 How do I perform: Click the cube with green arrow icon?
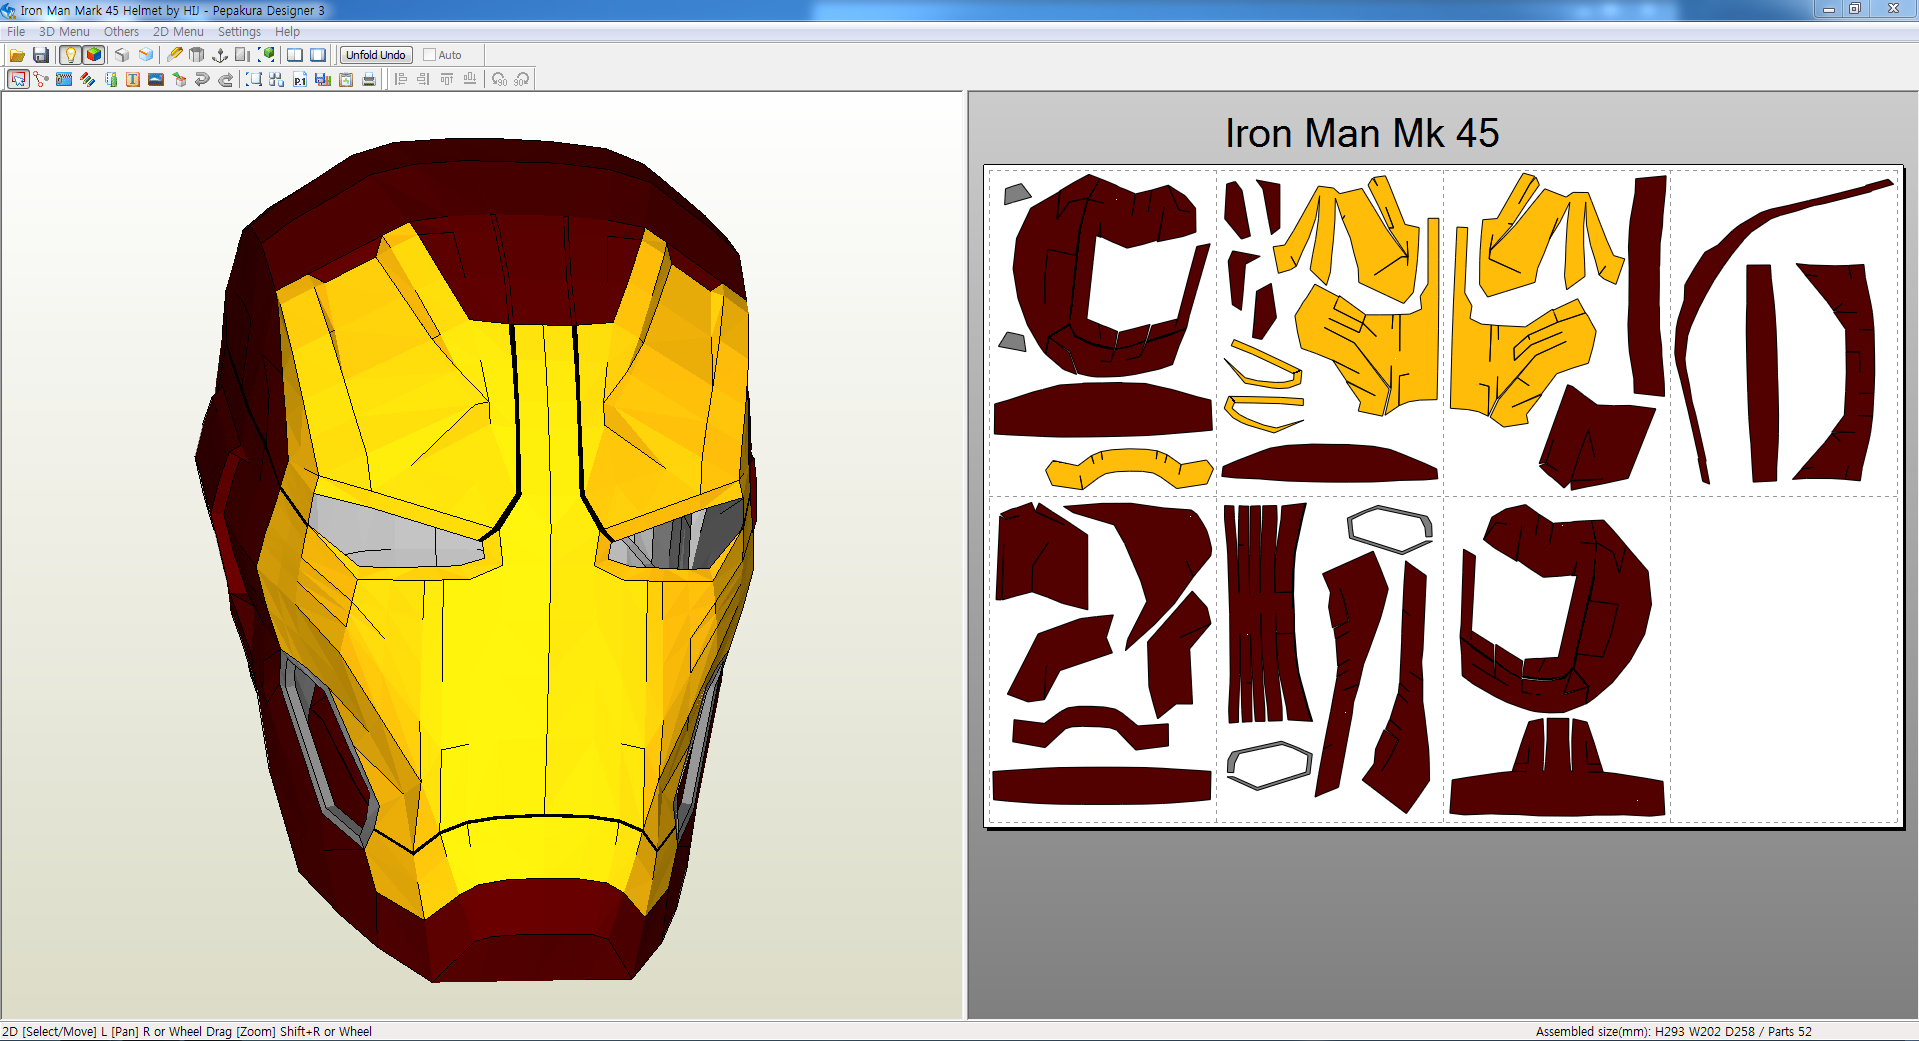pyautogui.click(x=179, y=79)
